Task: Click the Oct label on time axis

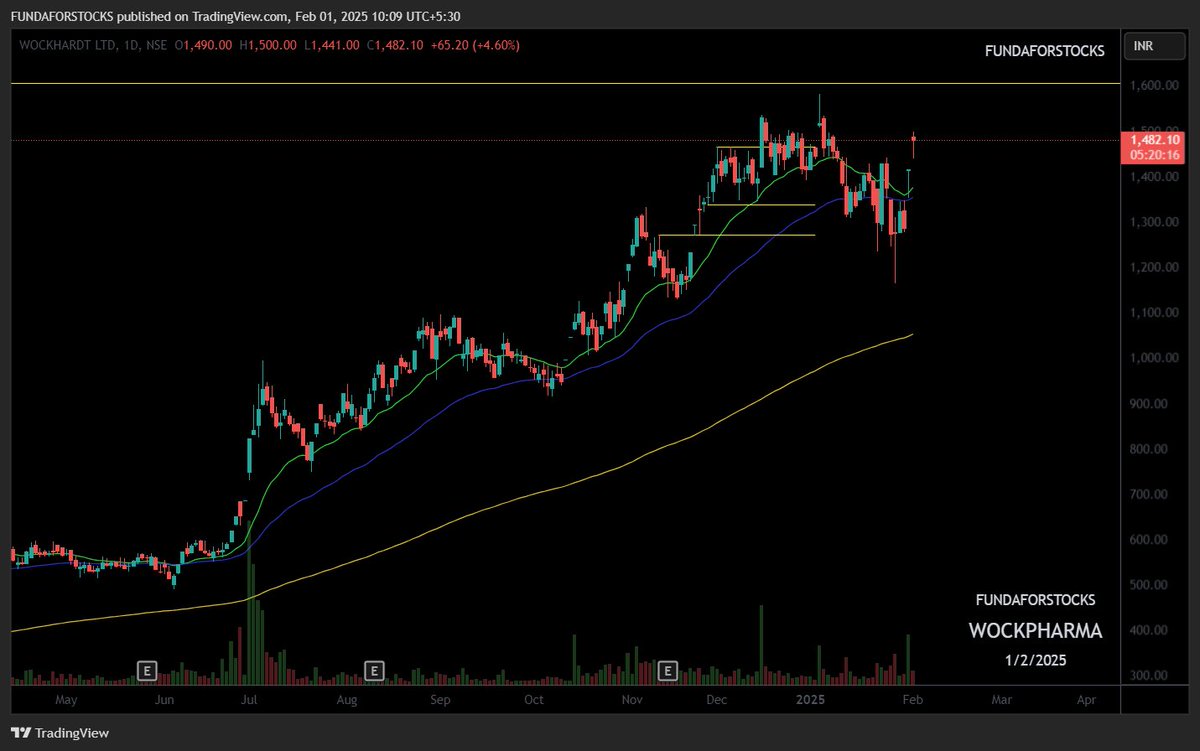Action: [x=534, y=701]
